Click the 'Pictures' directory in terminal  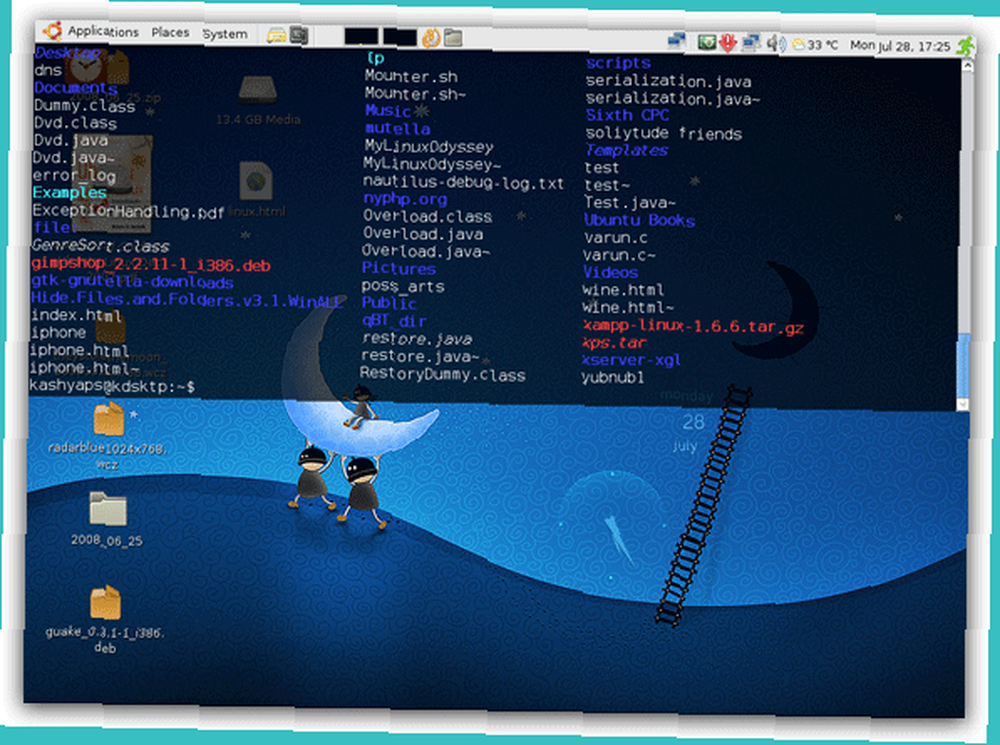pyautogui.click(x=399, y=269)
